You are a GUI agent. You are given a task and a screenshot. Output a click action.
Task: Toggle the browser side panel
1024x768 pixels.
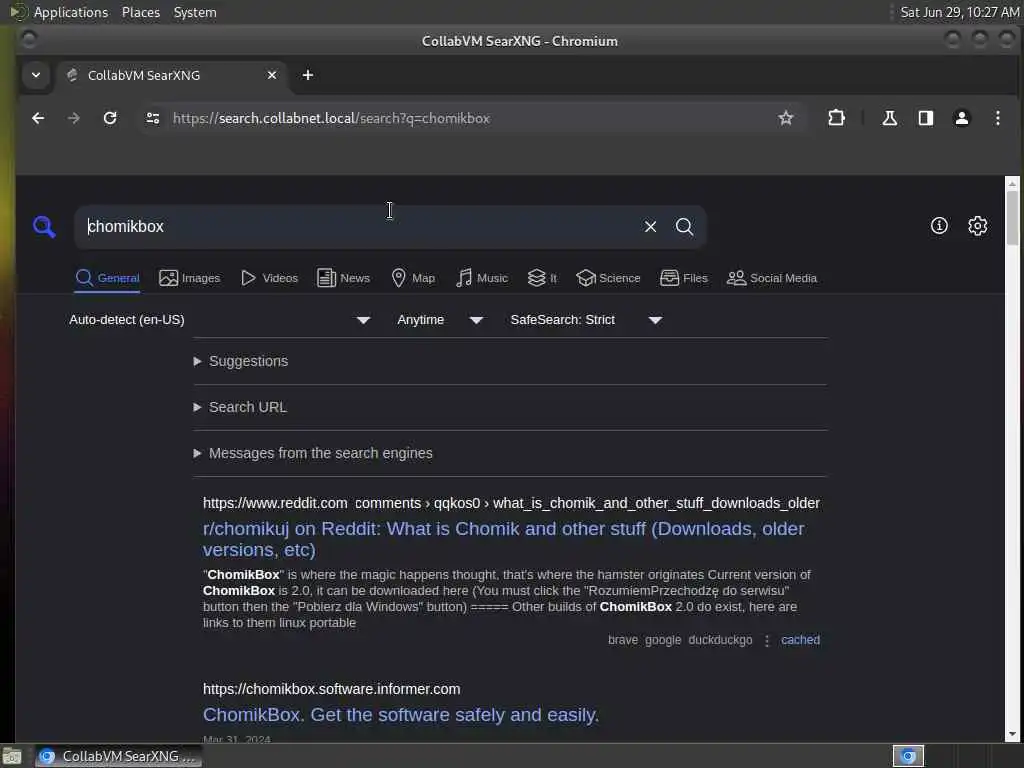coord(925,118)
